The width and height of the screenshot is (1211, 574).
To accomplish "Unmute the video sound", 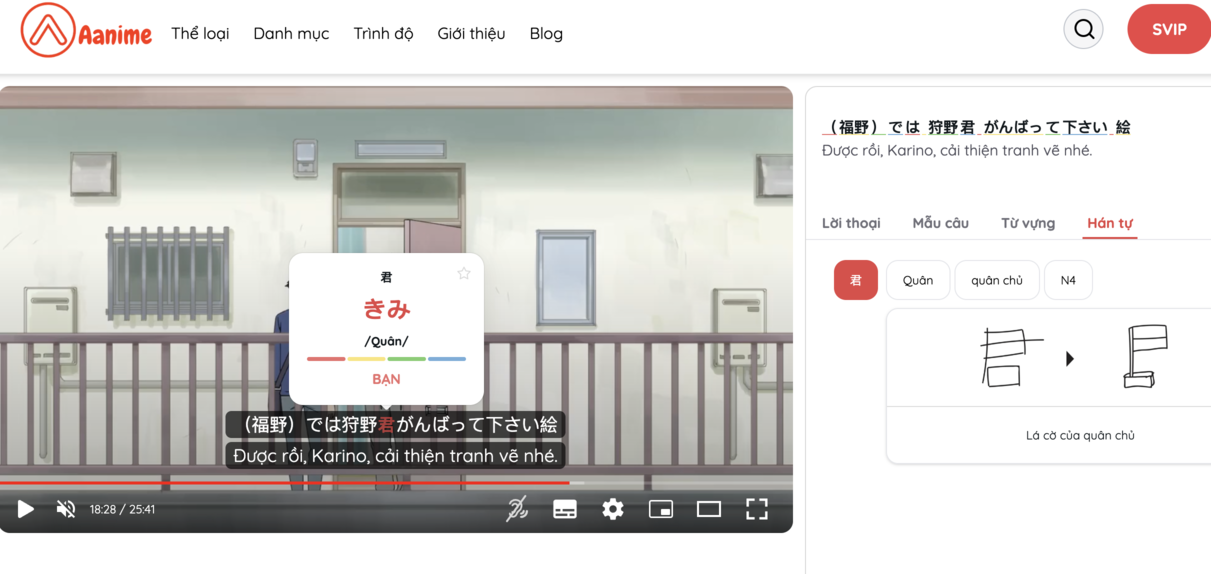I will [x=66, y=509].
